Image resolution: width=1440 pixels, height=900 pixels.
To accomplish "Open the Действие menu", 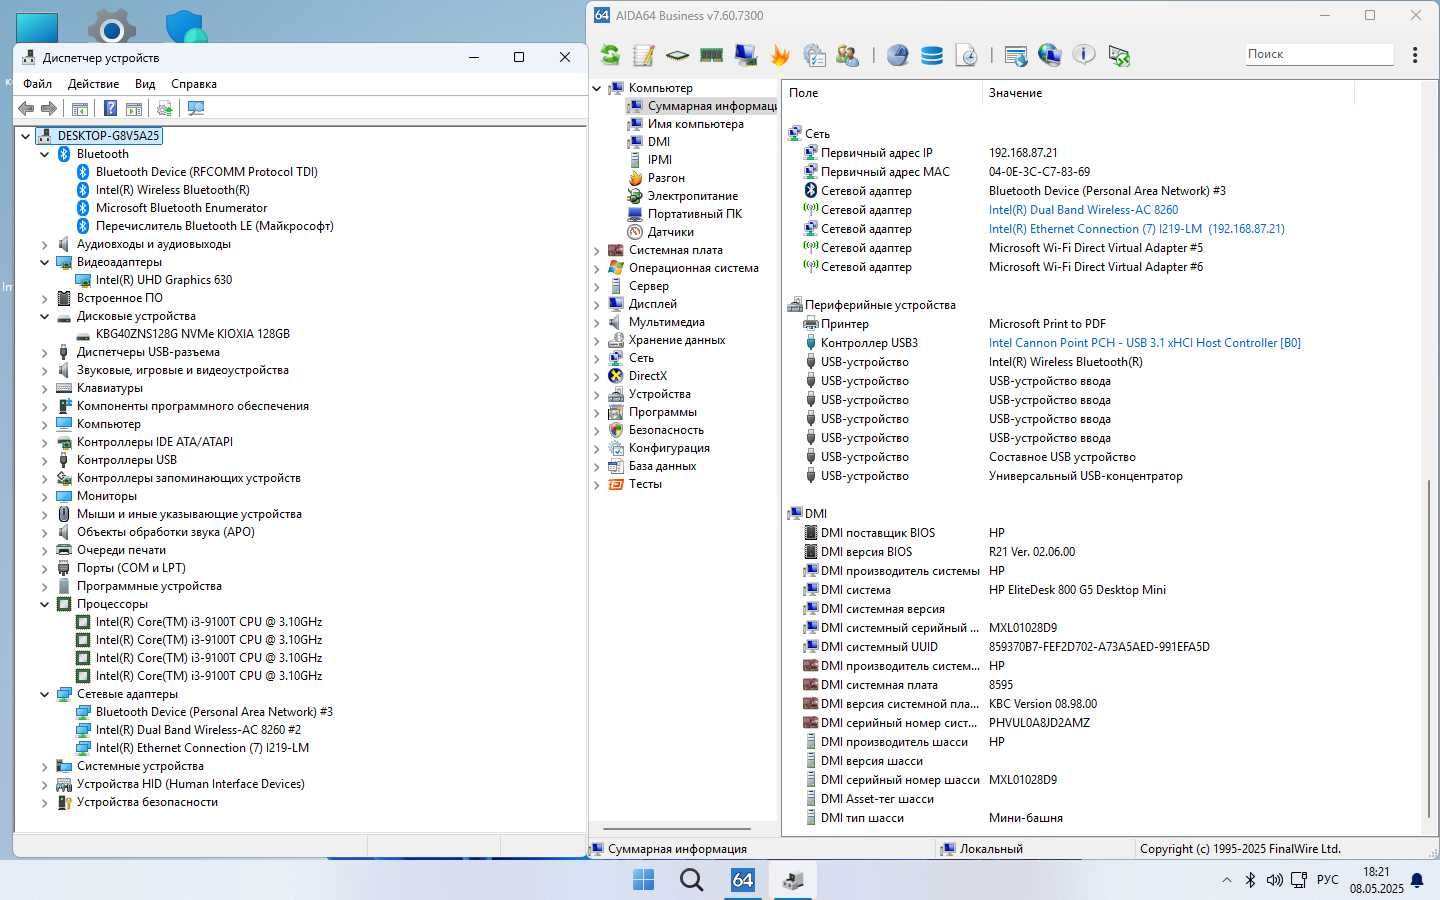I will coord(93,84).
